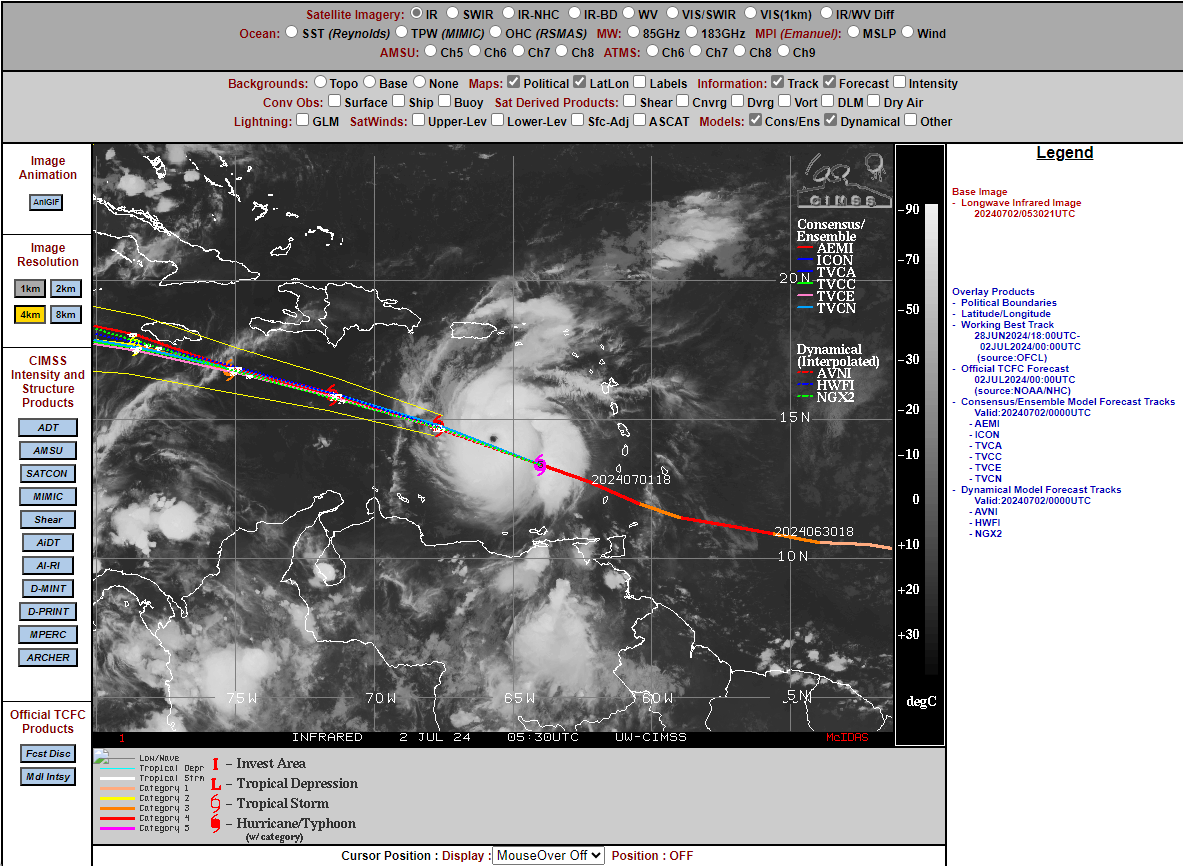This screenshot has height=866, width=1183.
Task: Open the Fcst Disc official product
Action: 48,754
